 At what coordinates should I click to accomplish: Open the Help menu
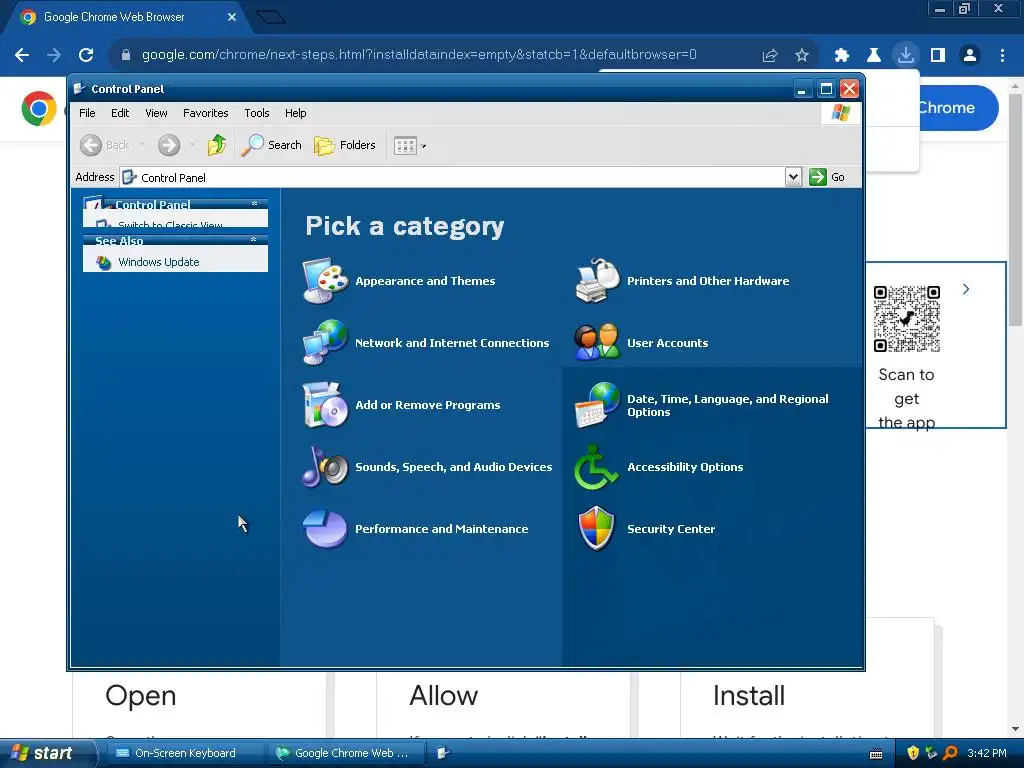[295, 113]
